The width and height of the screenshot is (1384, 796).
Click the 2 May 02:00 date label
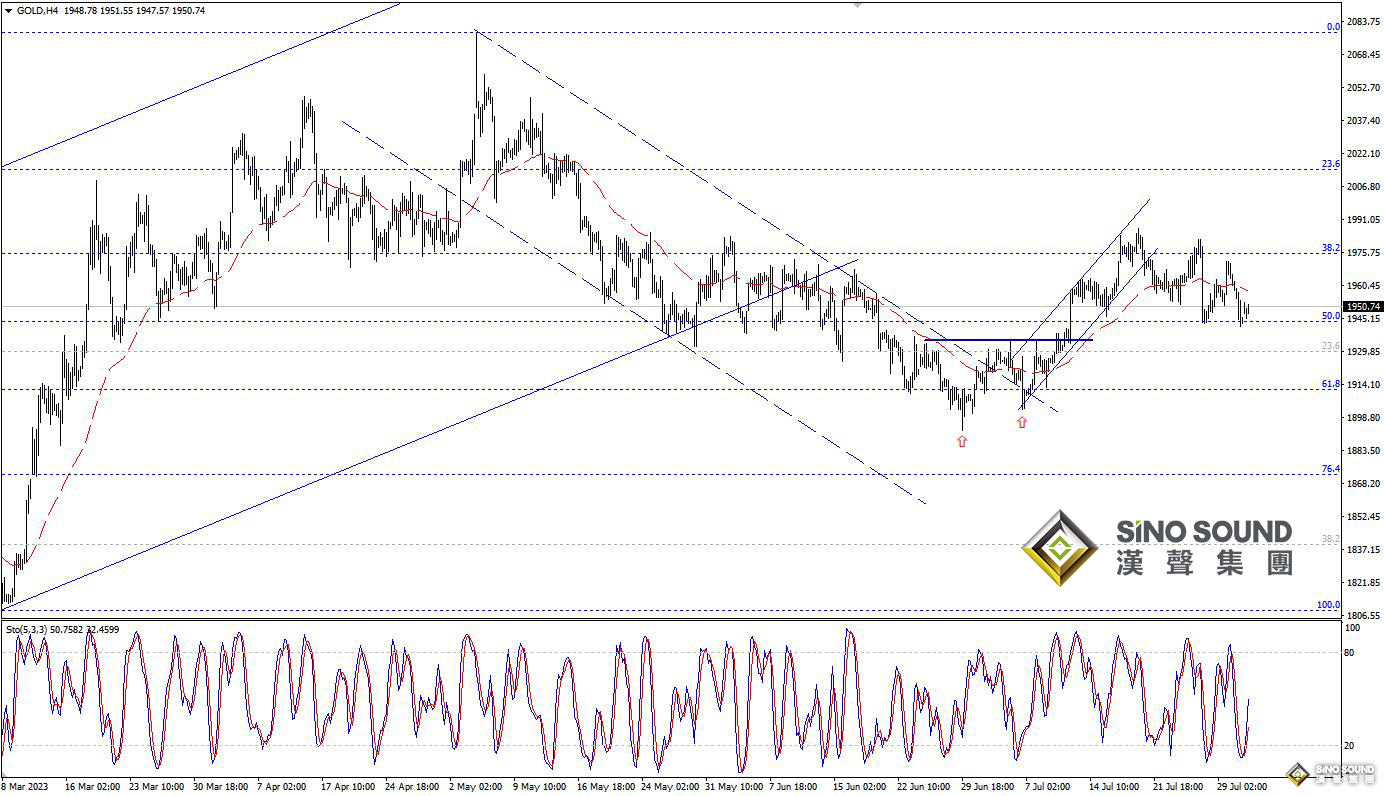pos(475,787)
